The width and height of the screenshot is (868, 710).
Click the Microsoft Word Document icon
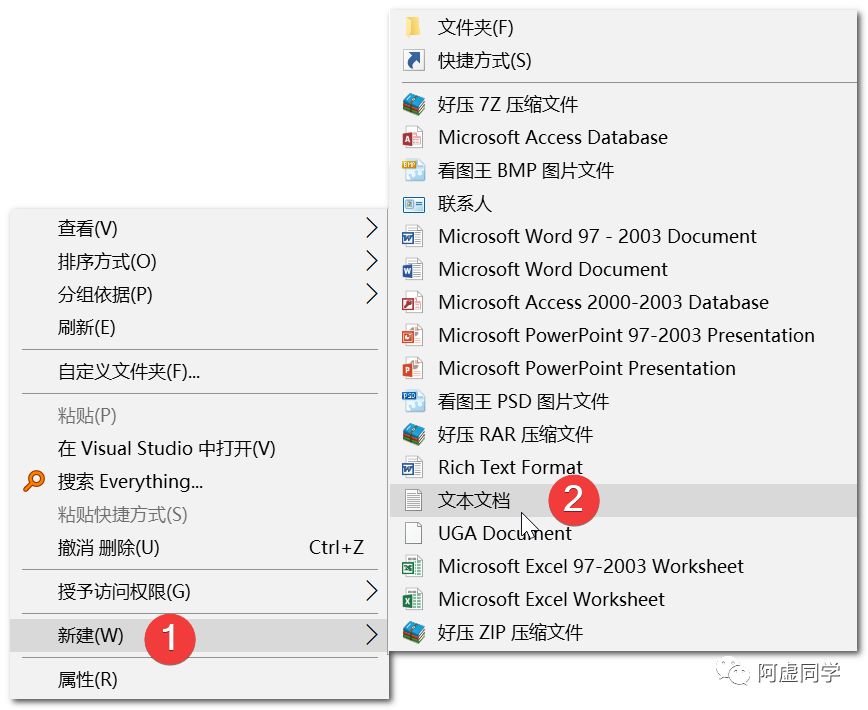coord(413,270)
